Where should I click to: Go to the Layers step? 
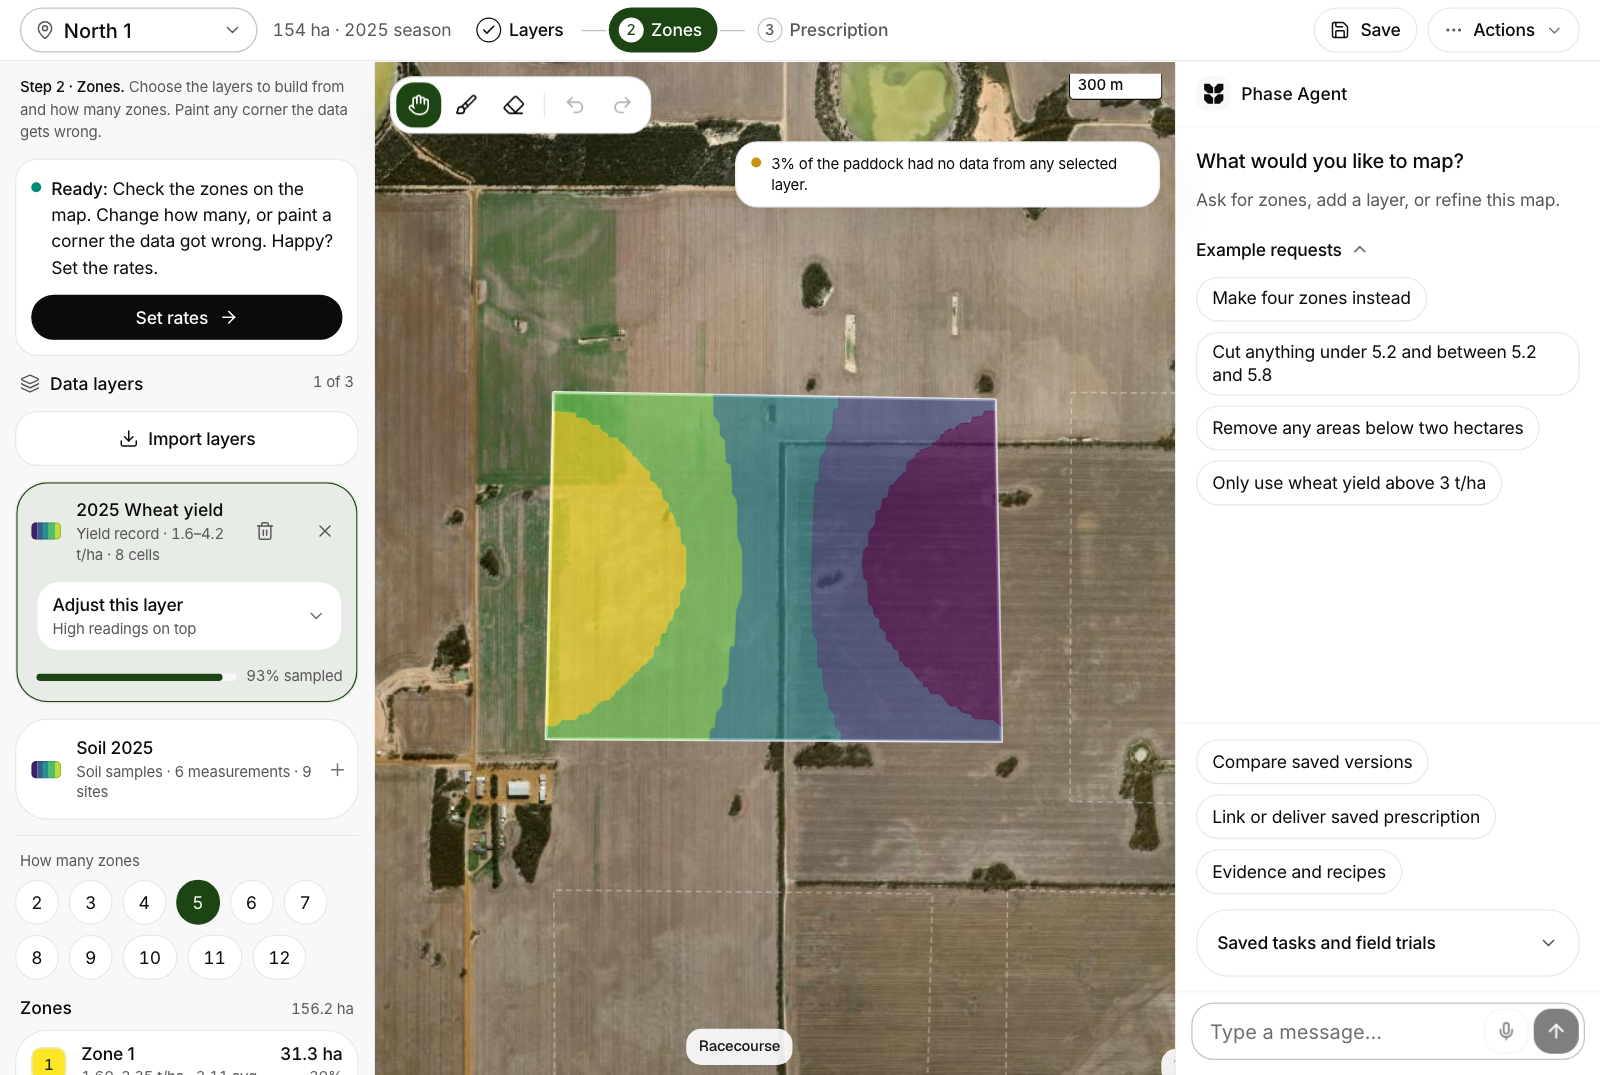[520, 30]
